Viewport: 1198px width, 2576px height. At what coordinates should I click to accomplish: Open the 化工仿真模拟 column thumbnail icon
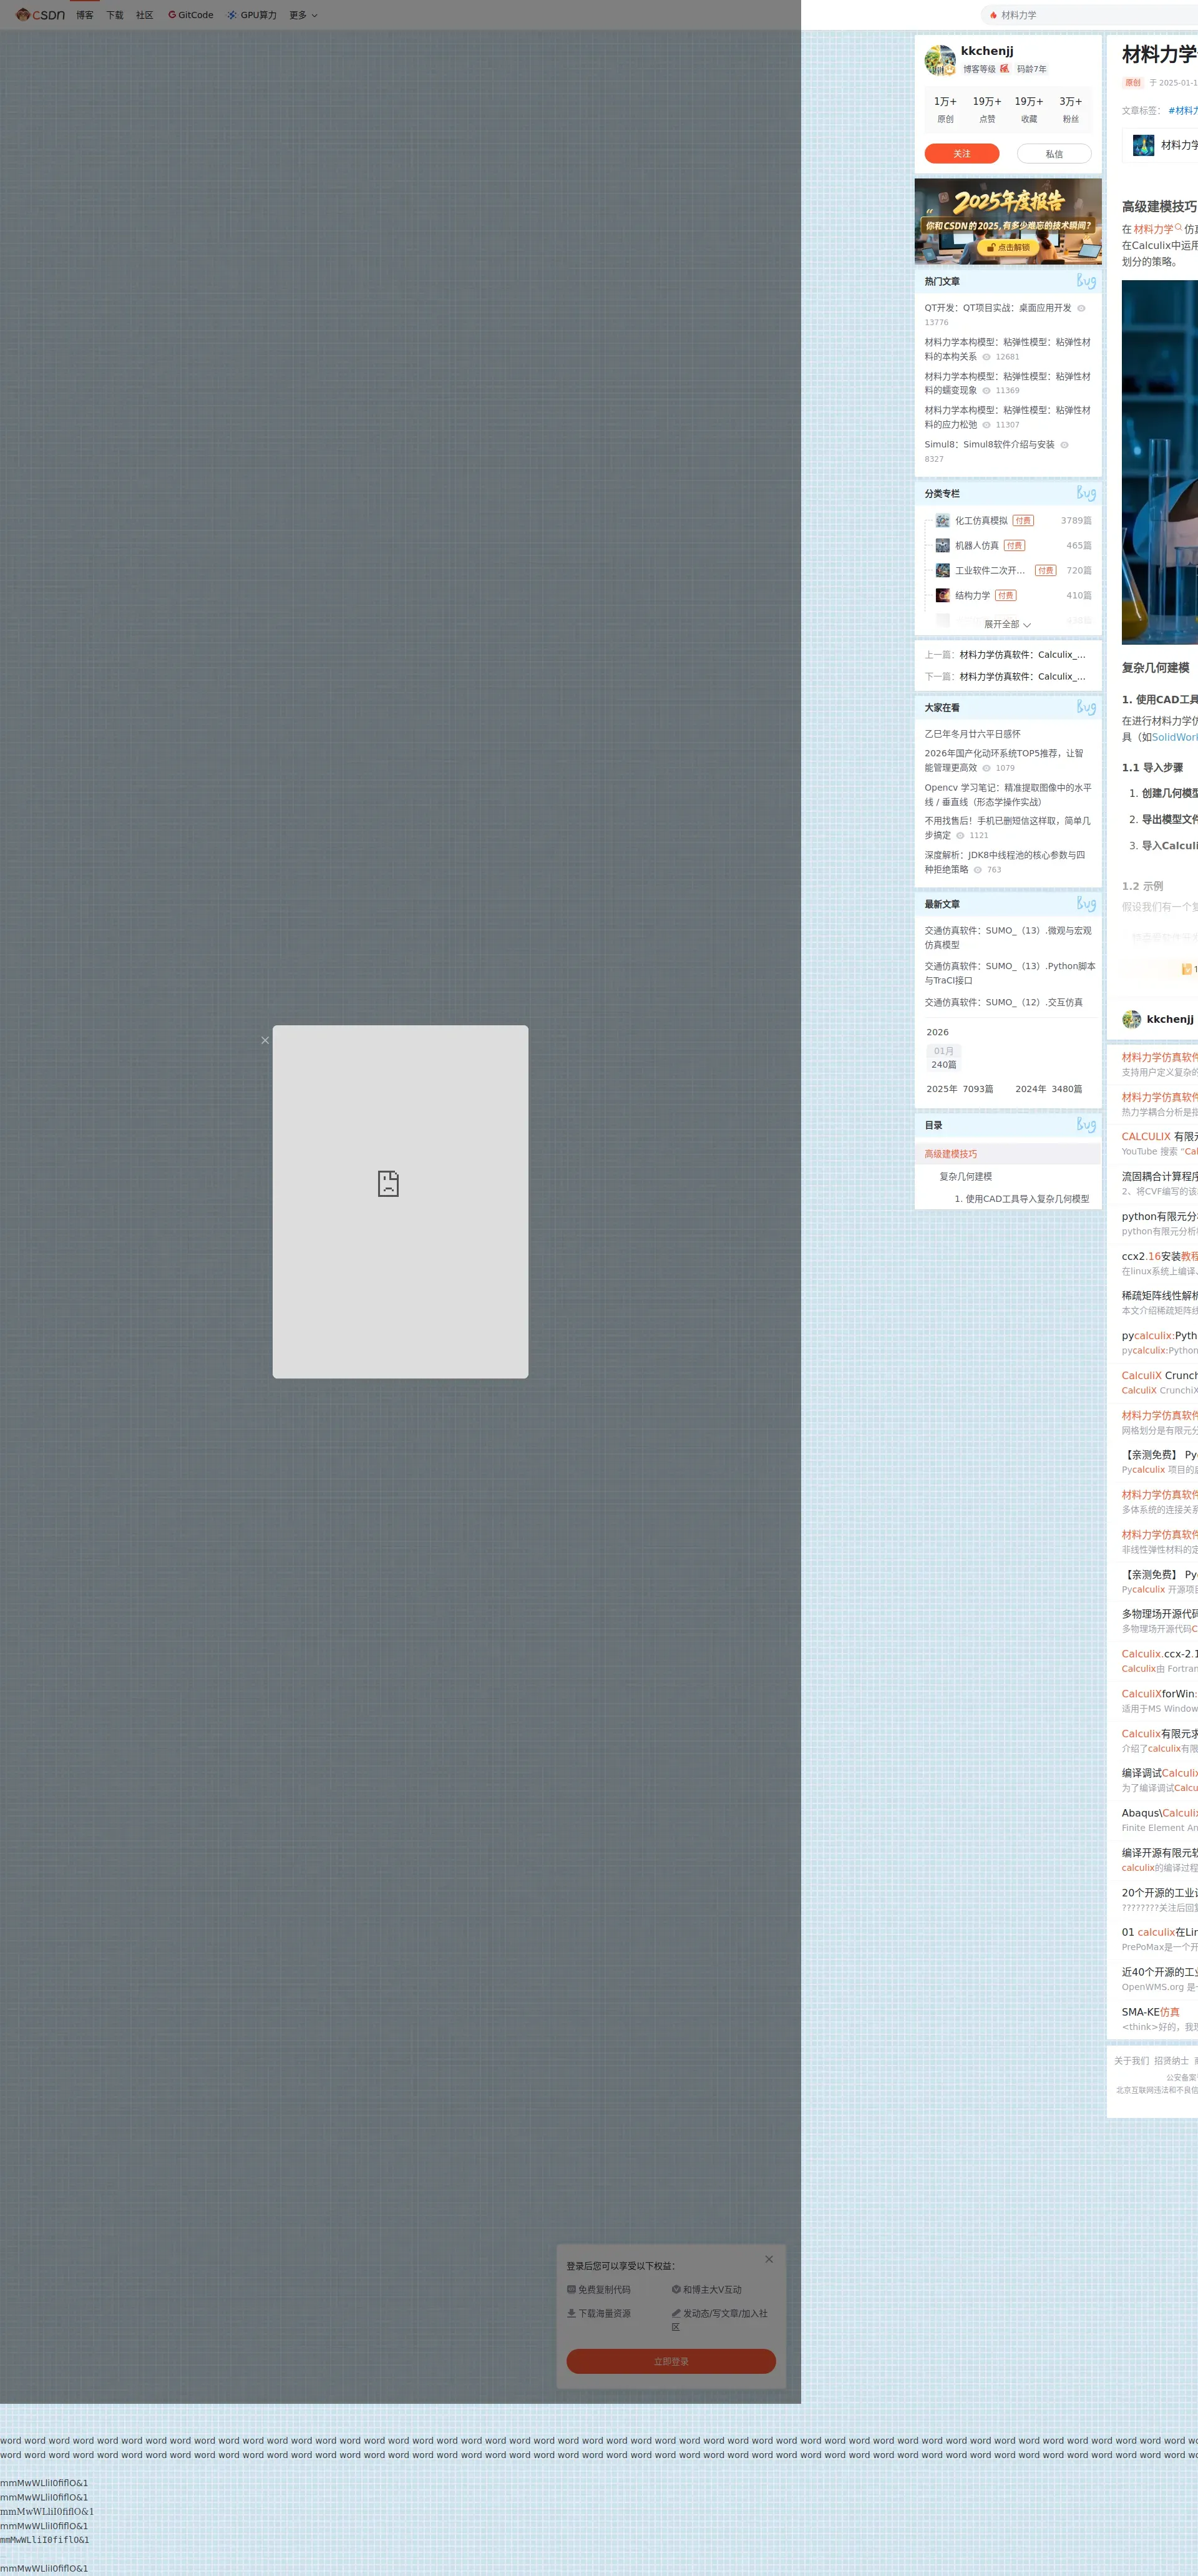[x=942, y=521]
